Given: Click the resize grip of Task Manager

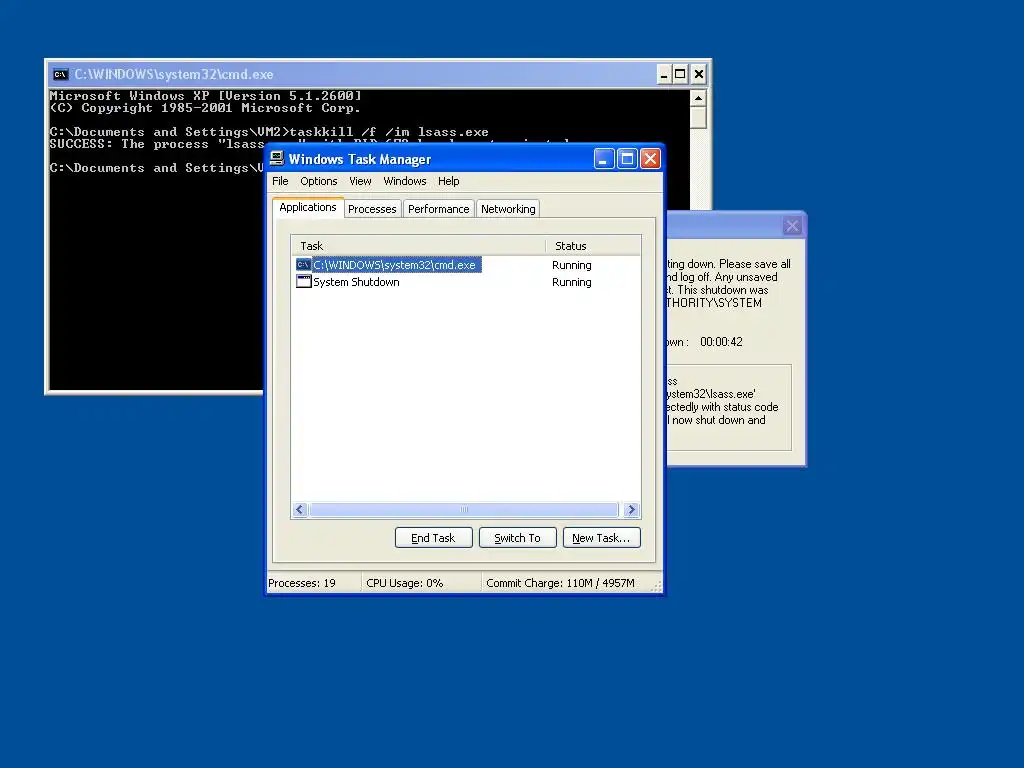Looking at the screenshot, I should (656, 586).
